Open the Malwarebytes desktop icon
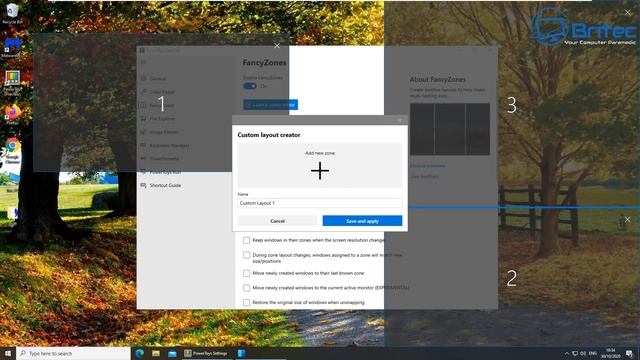Image resolution: width=640 pixels, height=360 pixels. click(x=12, y=47)
